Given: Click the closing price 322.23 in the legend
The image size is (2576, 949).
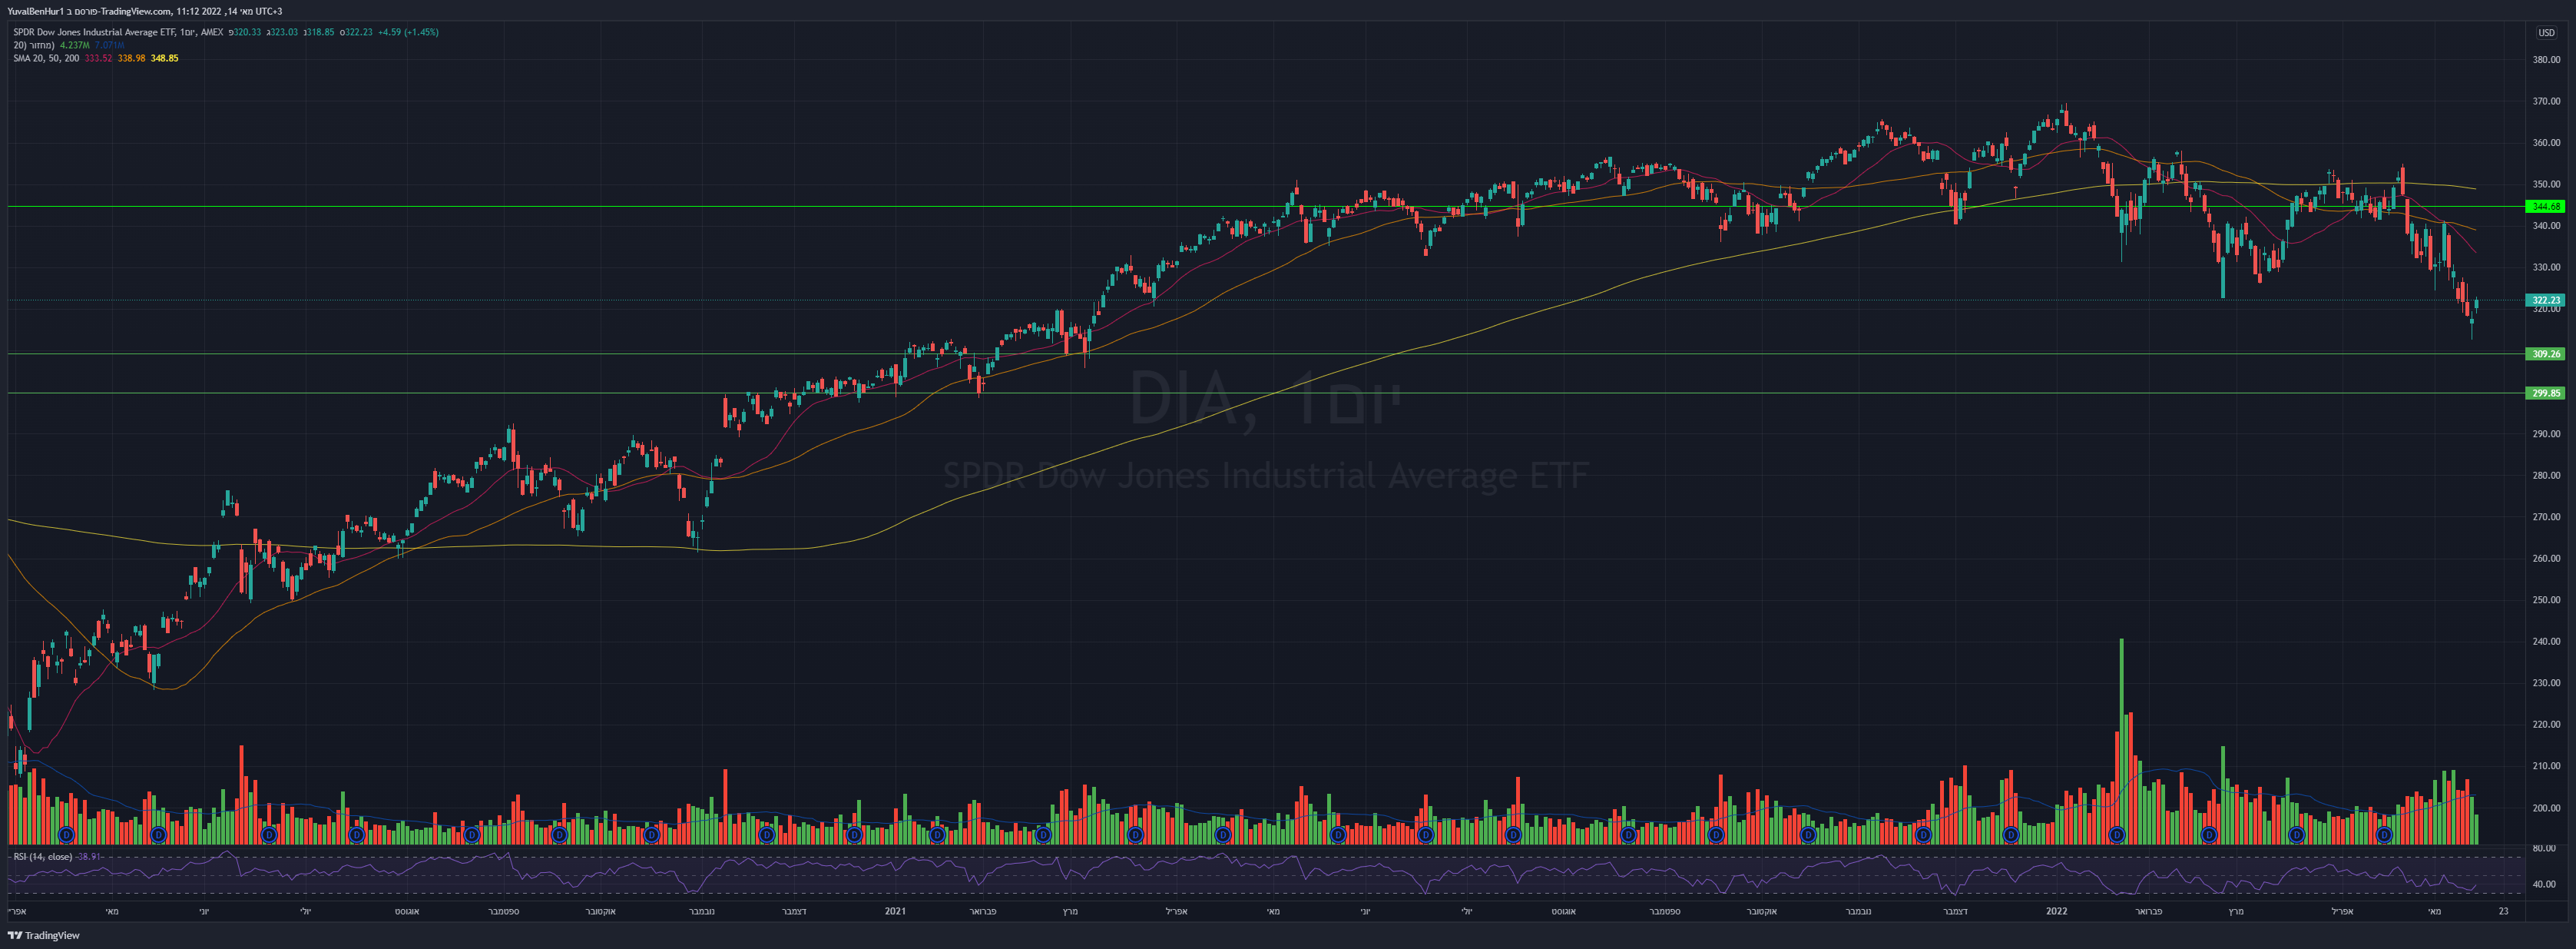Looking at the screenshot, I should pyautogui.click(x=358, y=32).
